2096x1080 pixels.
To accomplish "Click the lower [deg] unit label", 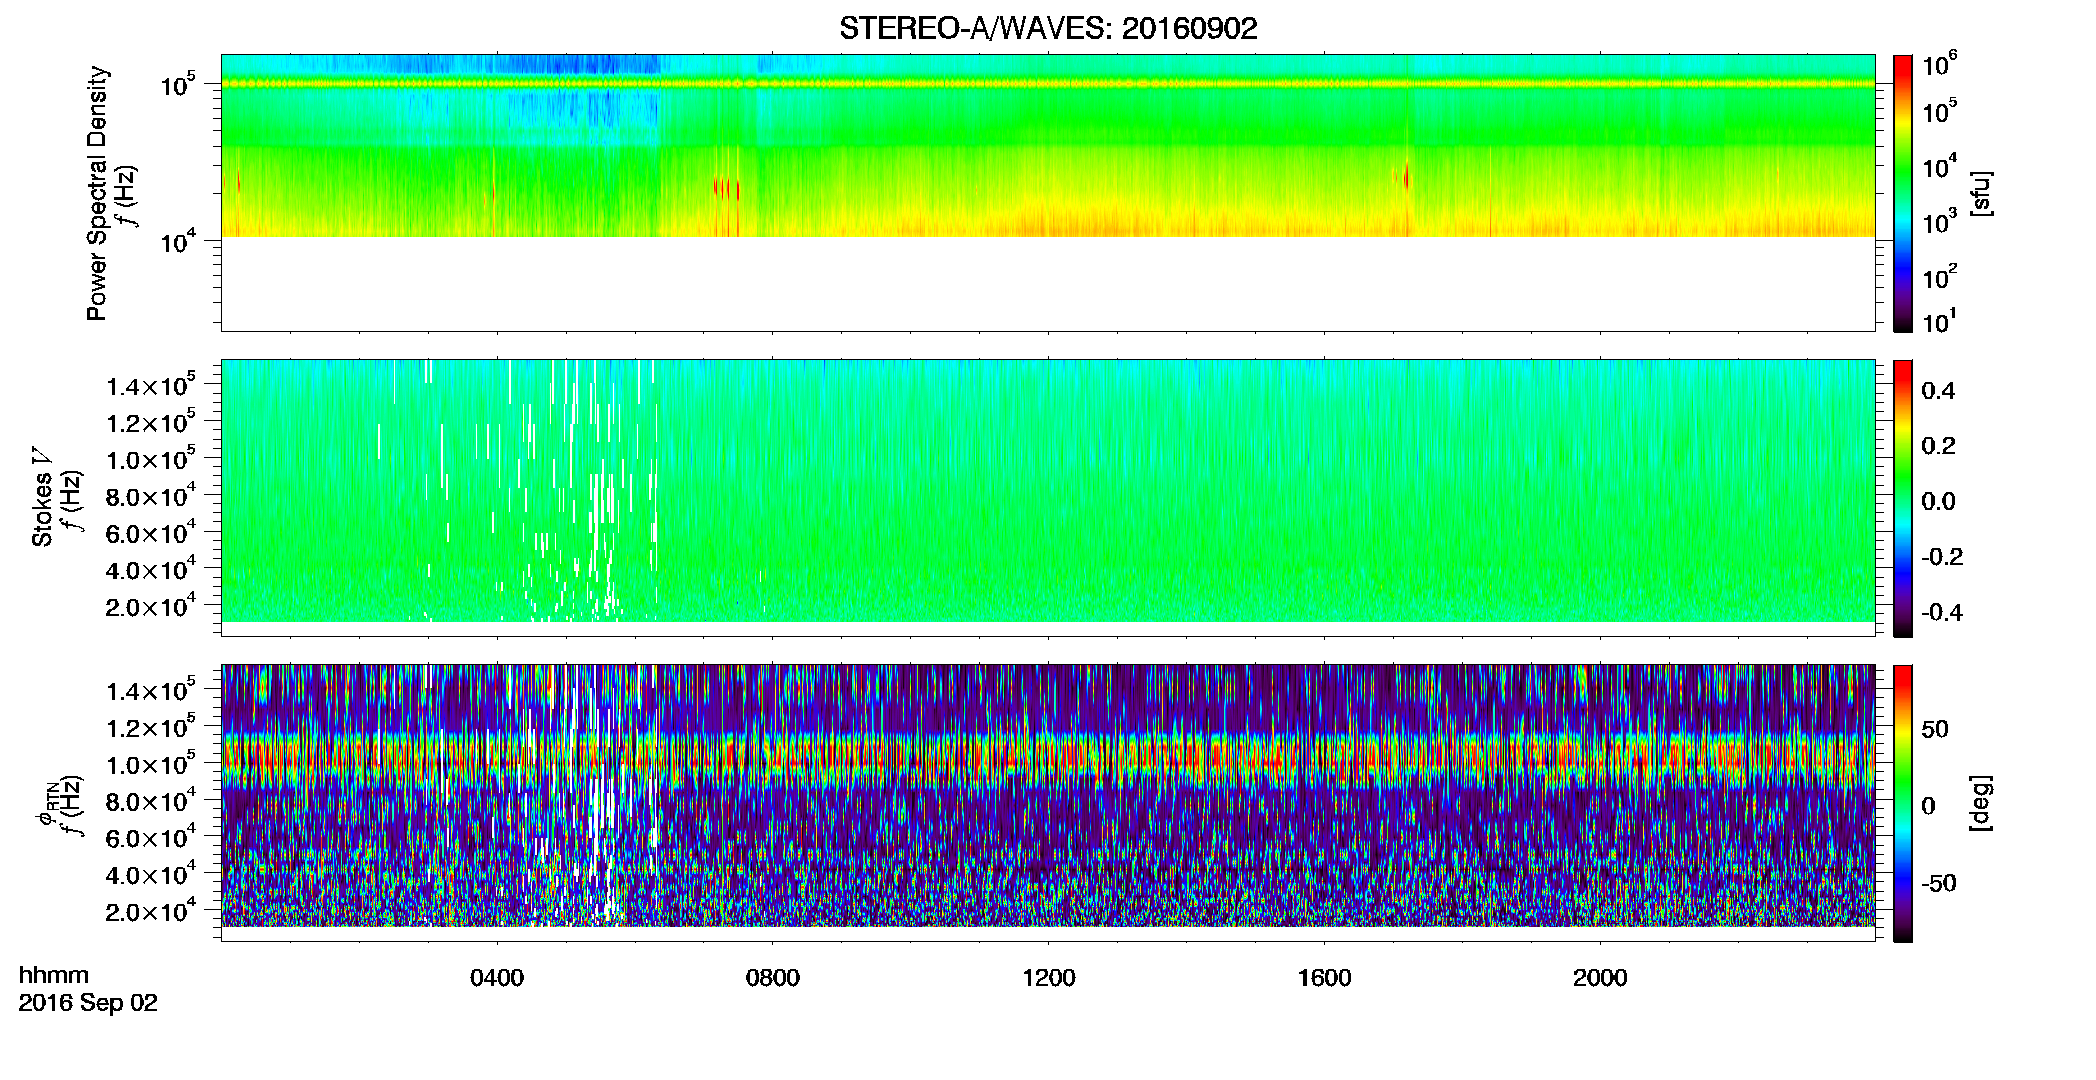I will coord(1980,803).
